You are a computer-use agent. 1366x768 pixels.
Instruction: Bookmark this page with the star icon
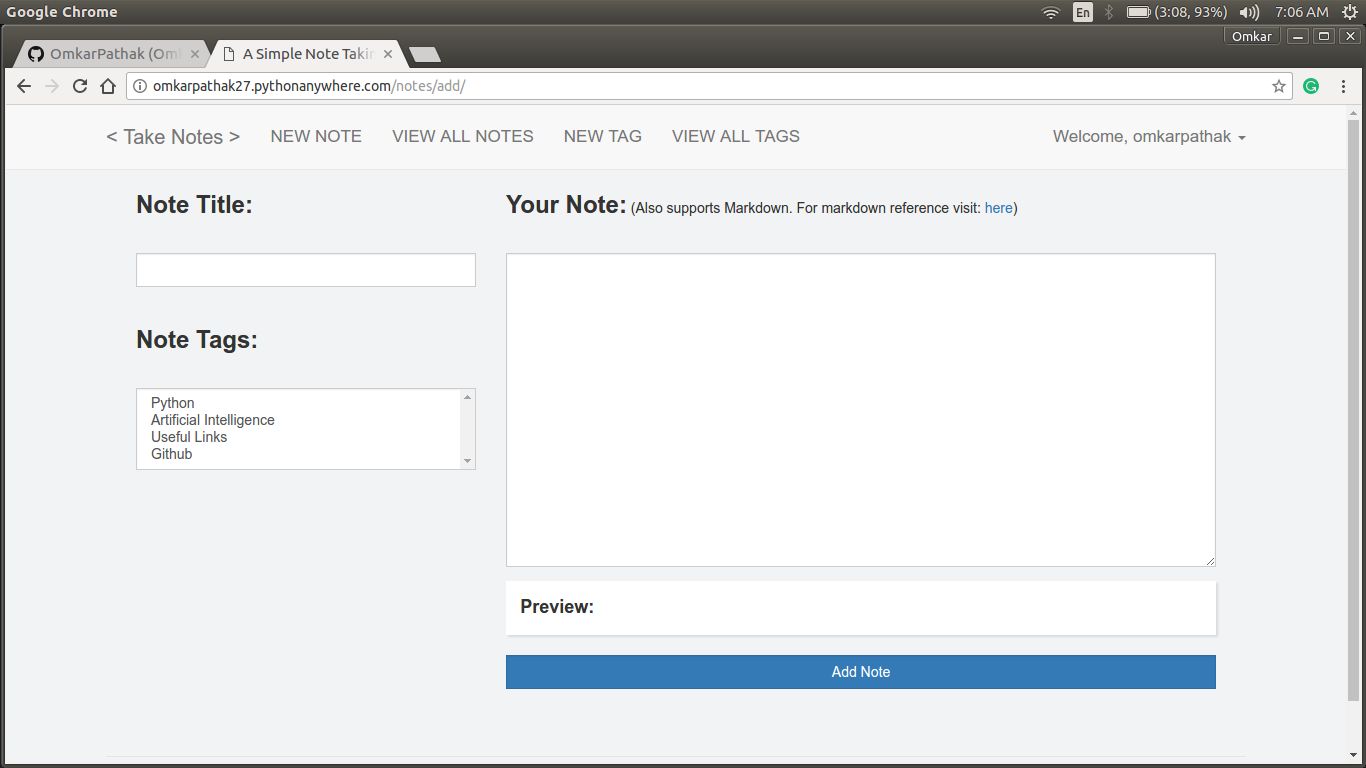pyautogui.click(x=1279, y=86)
